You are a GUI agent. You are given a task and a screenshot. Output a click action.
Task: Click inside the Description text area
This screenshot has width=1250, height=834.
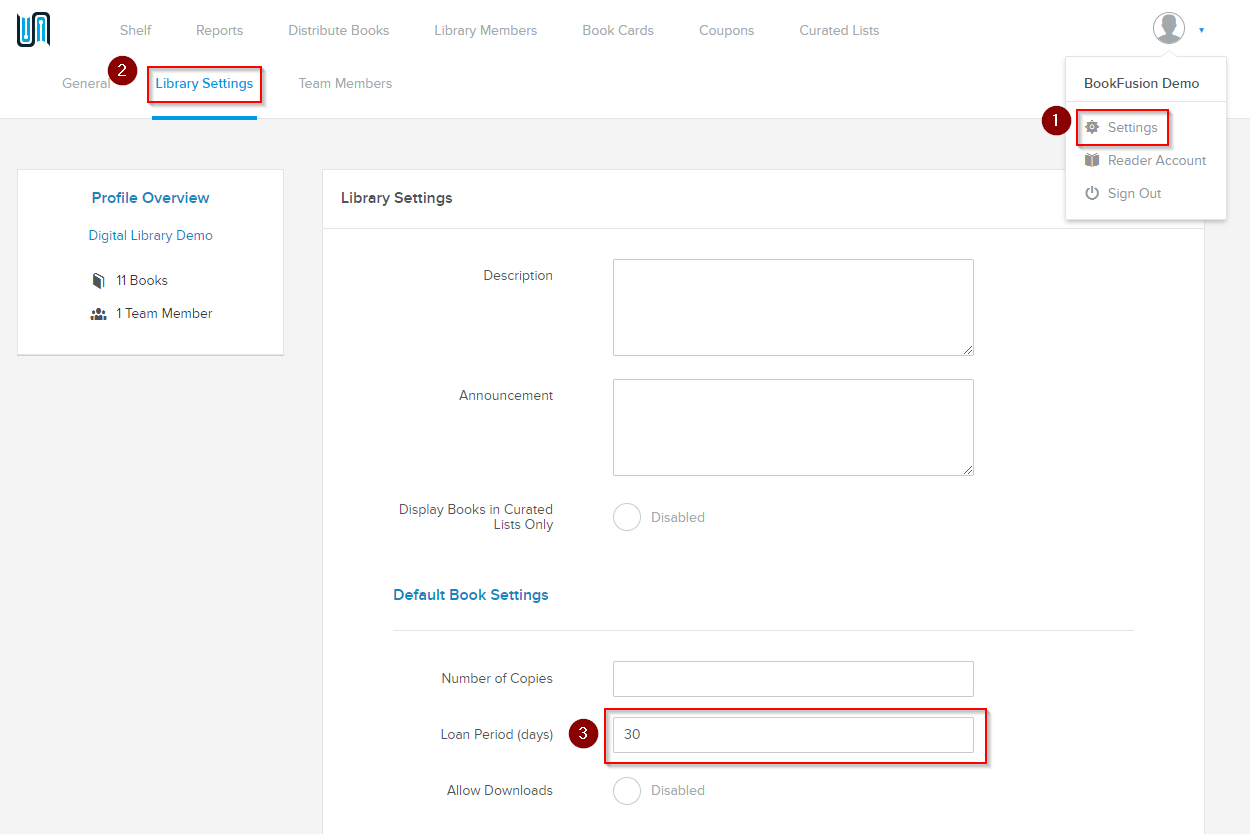pos(793,307)
